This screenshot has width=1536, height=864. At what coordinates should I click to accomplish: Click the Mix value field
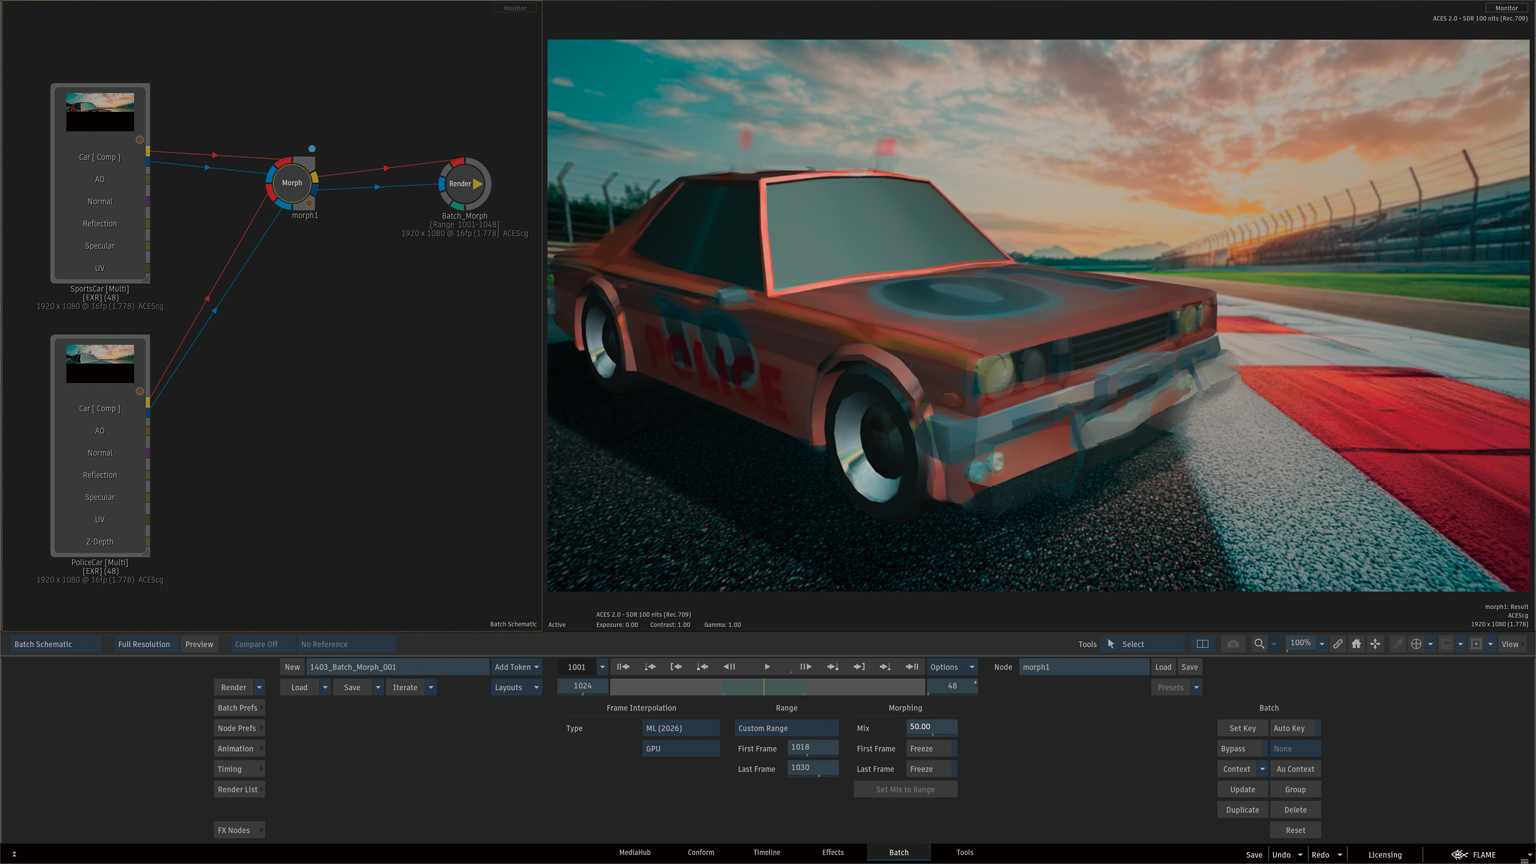(931, 727)
